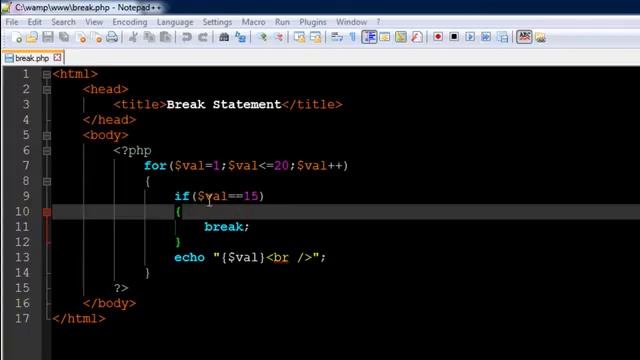Viewport: 640px width, 360px height.
Task: Close the break.php tab with its X
Action: 58,58
